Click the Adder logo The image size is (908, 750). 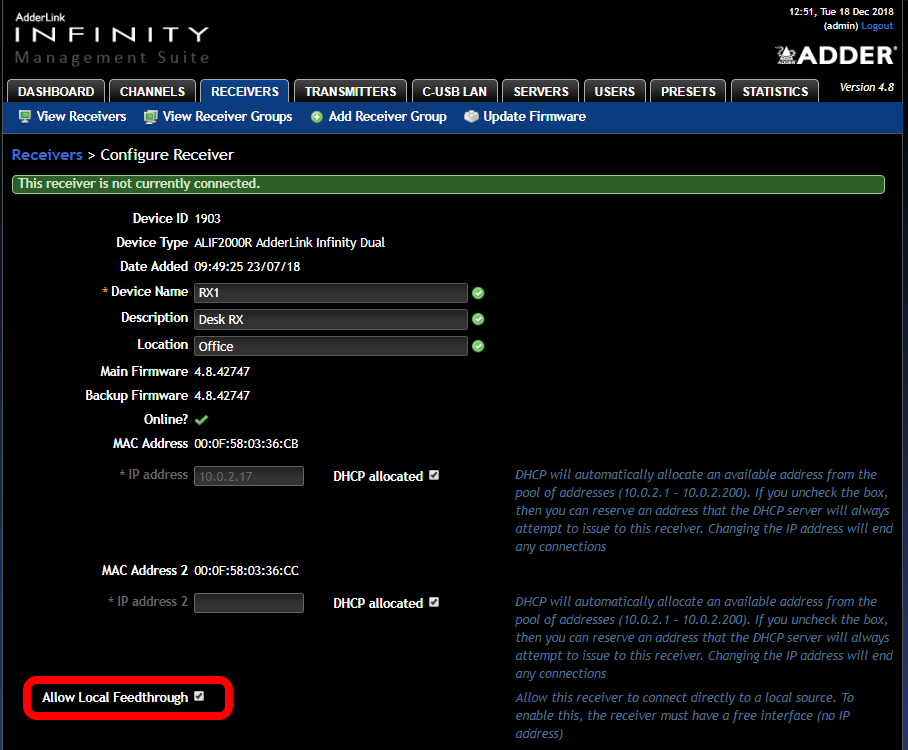pos(836,55)
